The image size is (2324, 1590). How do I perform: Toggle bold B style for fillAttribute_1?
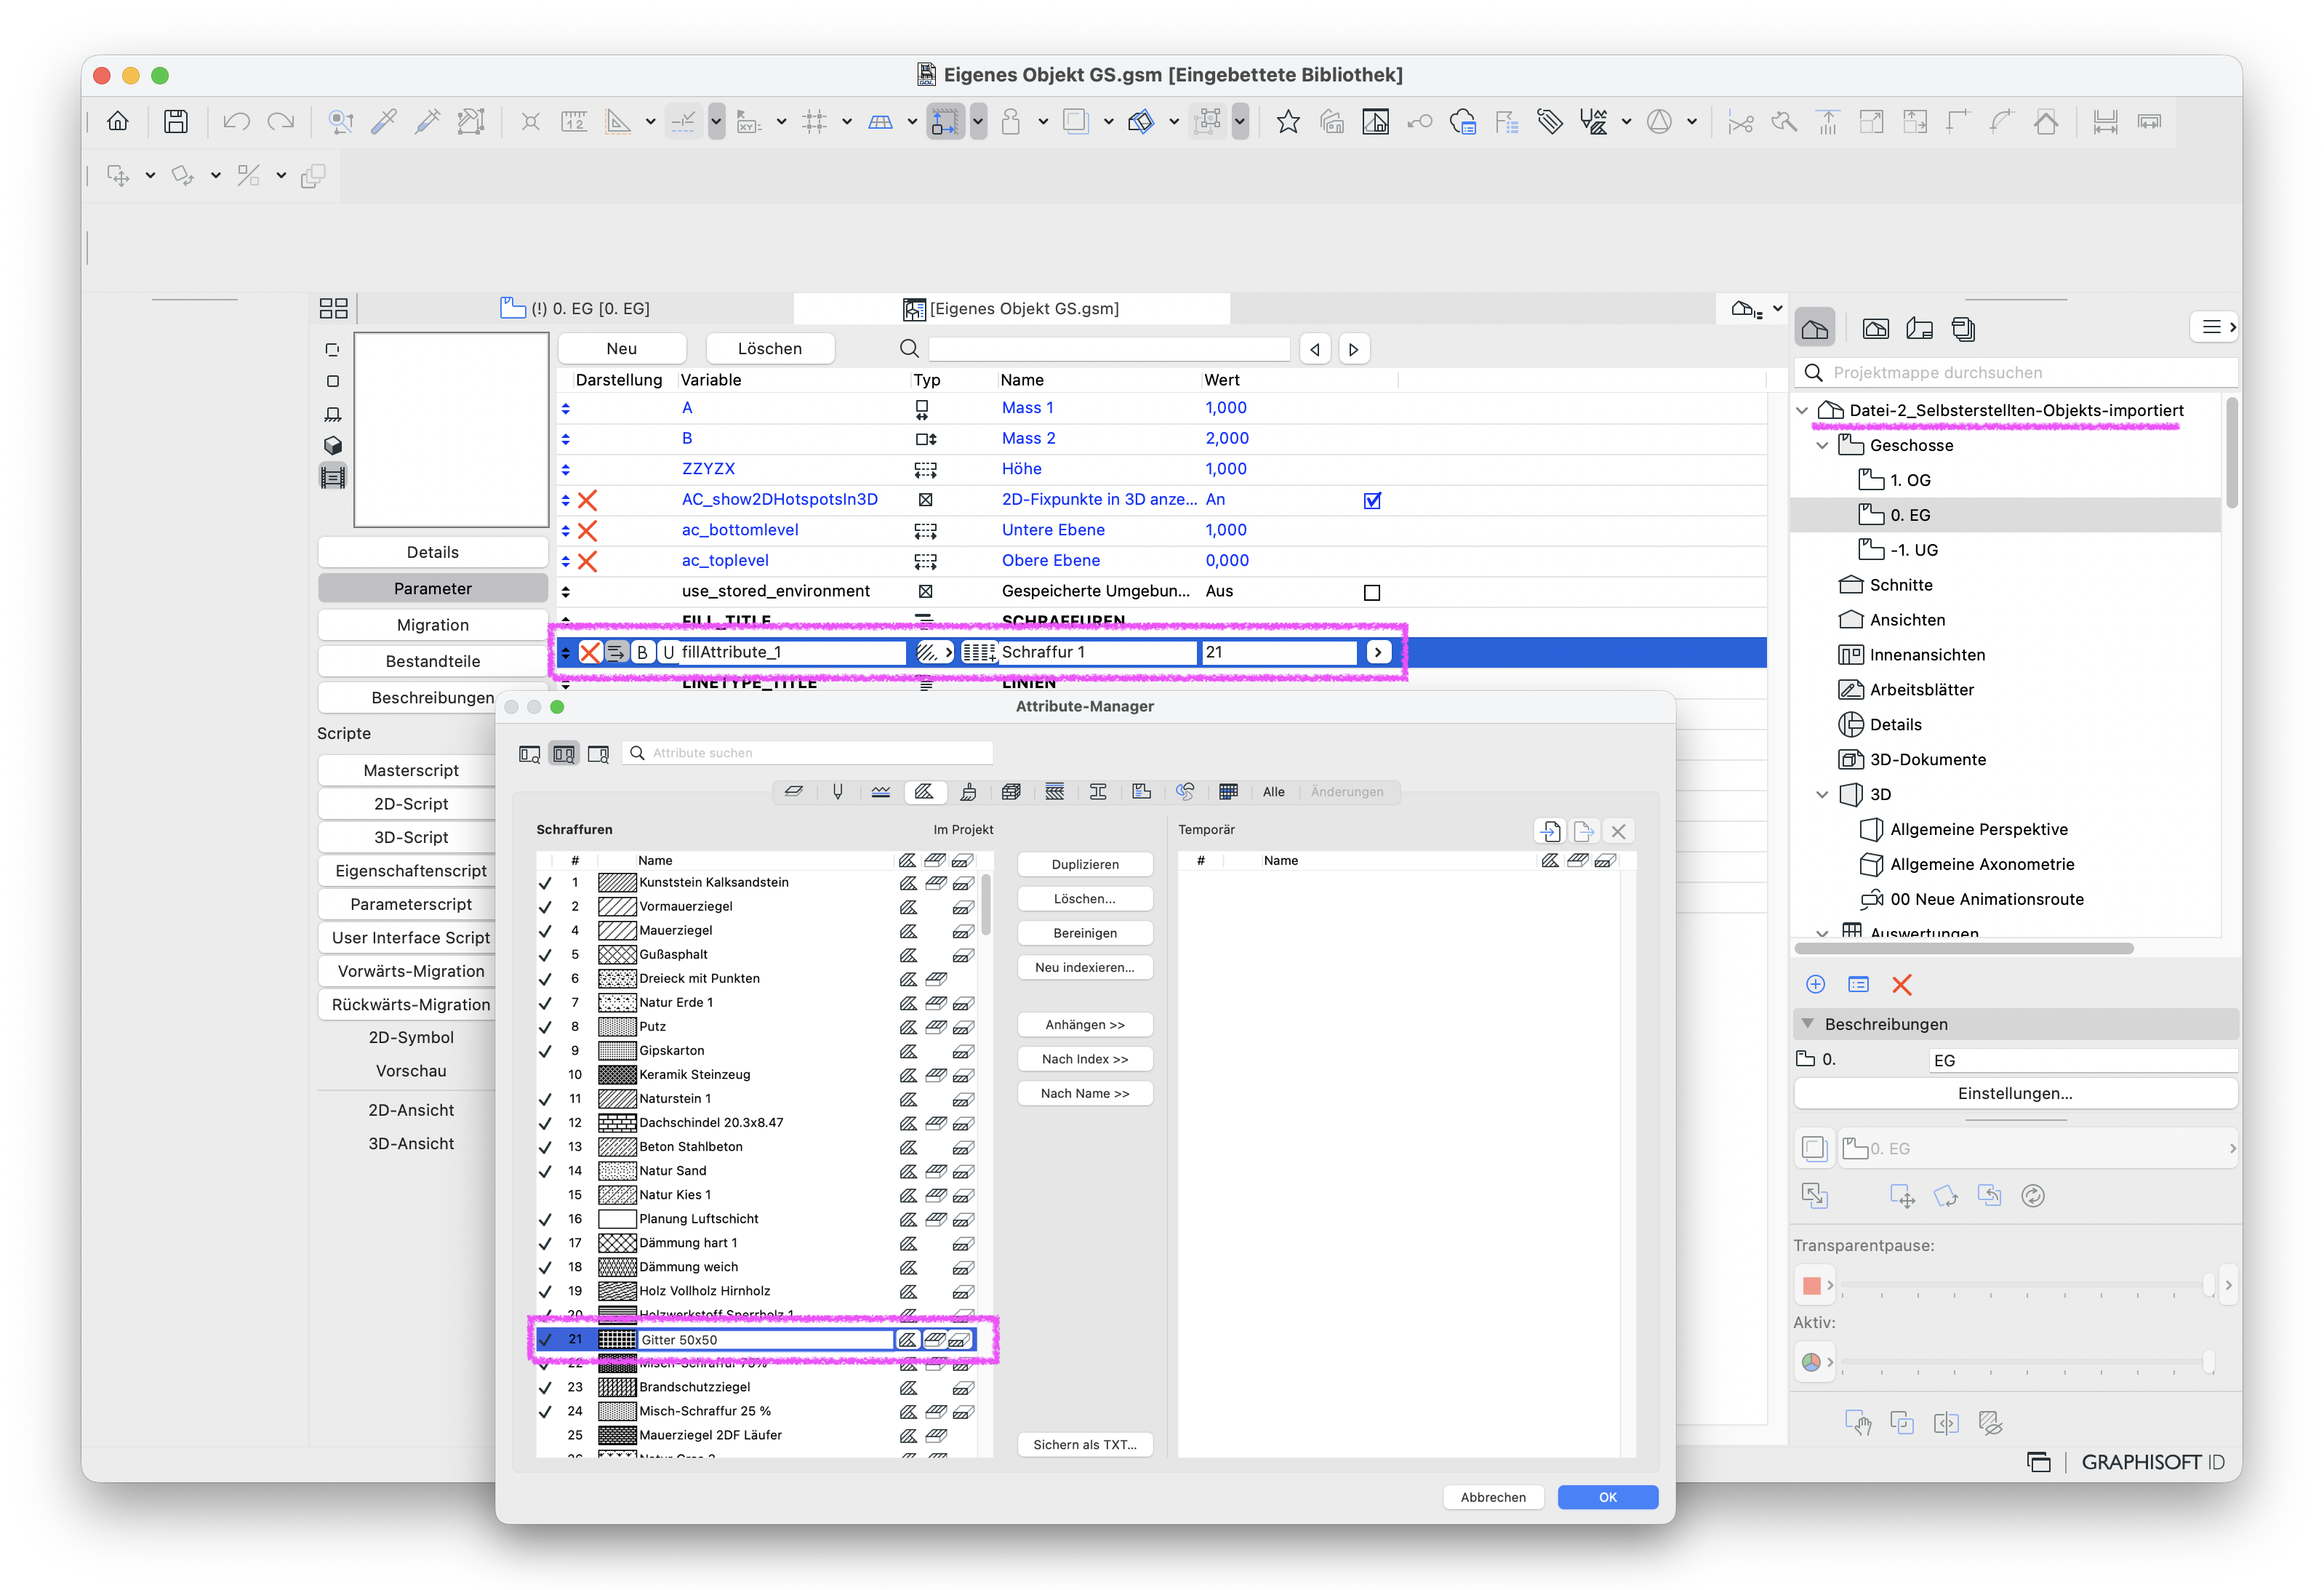point(642,652)
